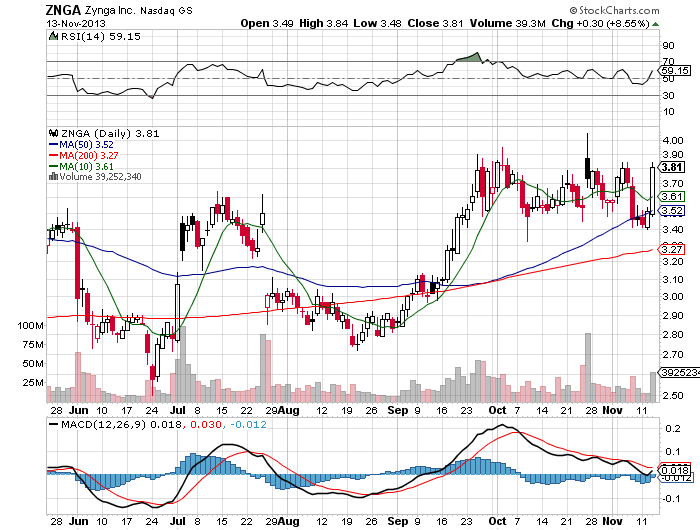Click the blue line swatch for MA(50)
Image resolution: width=700 pixels, height=530 pixels.
pos(53,145)
